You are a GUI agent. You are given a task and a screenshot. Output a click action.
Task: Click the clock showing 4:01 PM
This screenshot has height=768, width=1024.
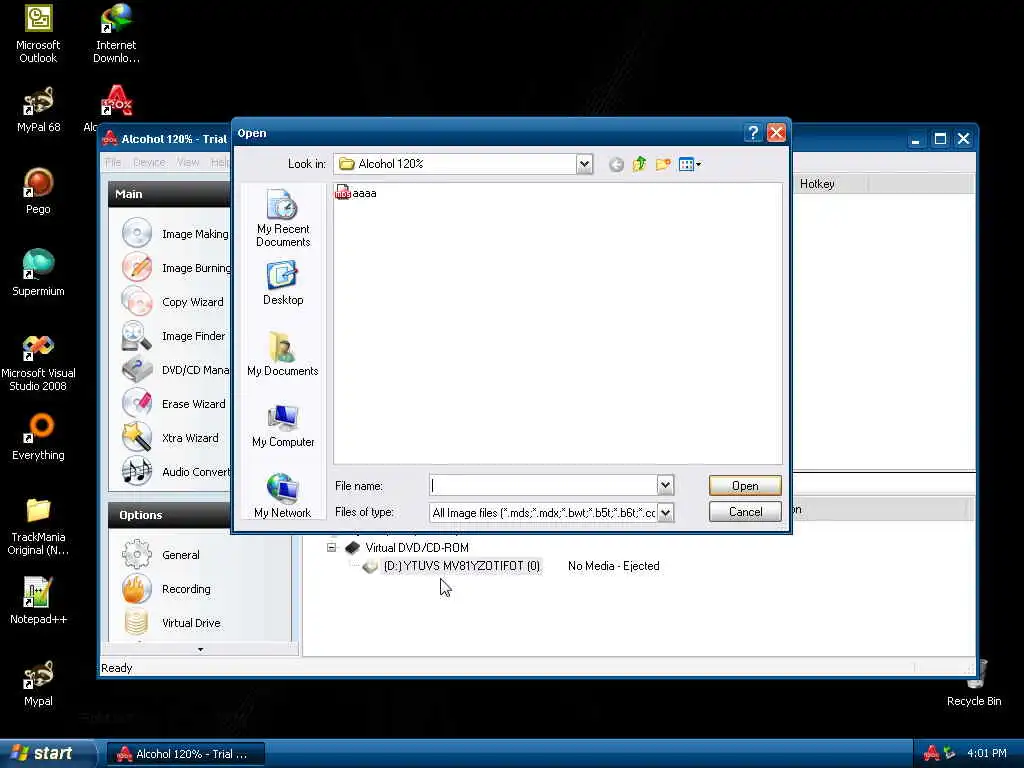987,754
